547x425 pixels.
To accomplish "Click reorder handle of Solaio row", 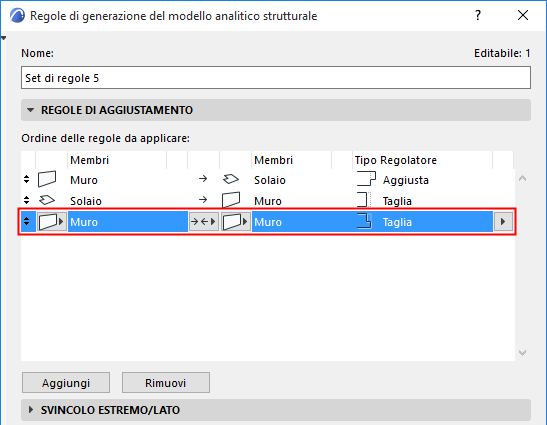I will click(27, 200).
